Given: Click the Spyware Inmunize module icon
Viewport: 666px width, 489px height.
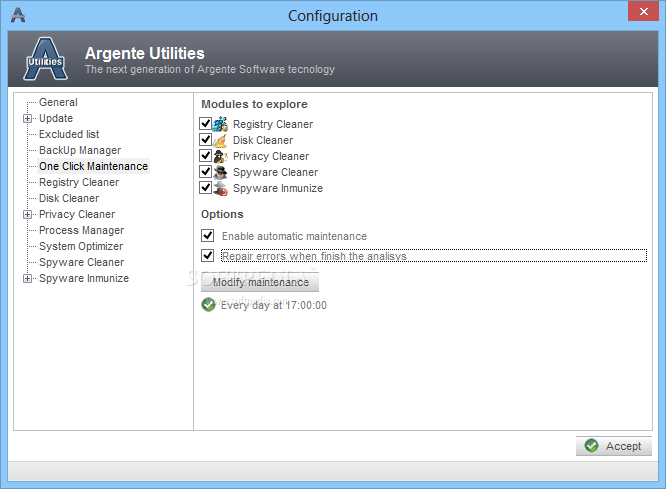Looking at the screenshot, I should click(x=220, y=188).
